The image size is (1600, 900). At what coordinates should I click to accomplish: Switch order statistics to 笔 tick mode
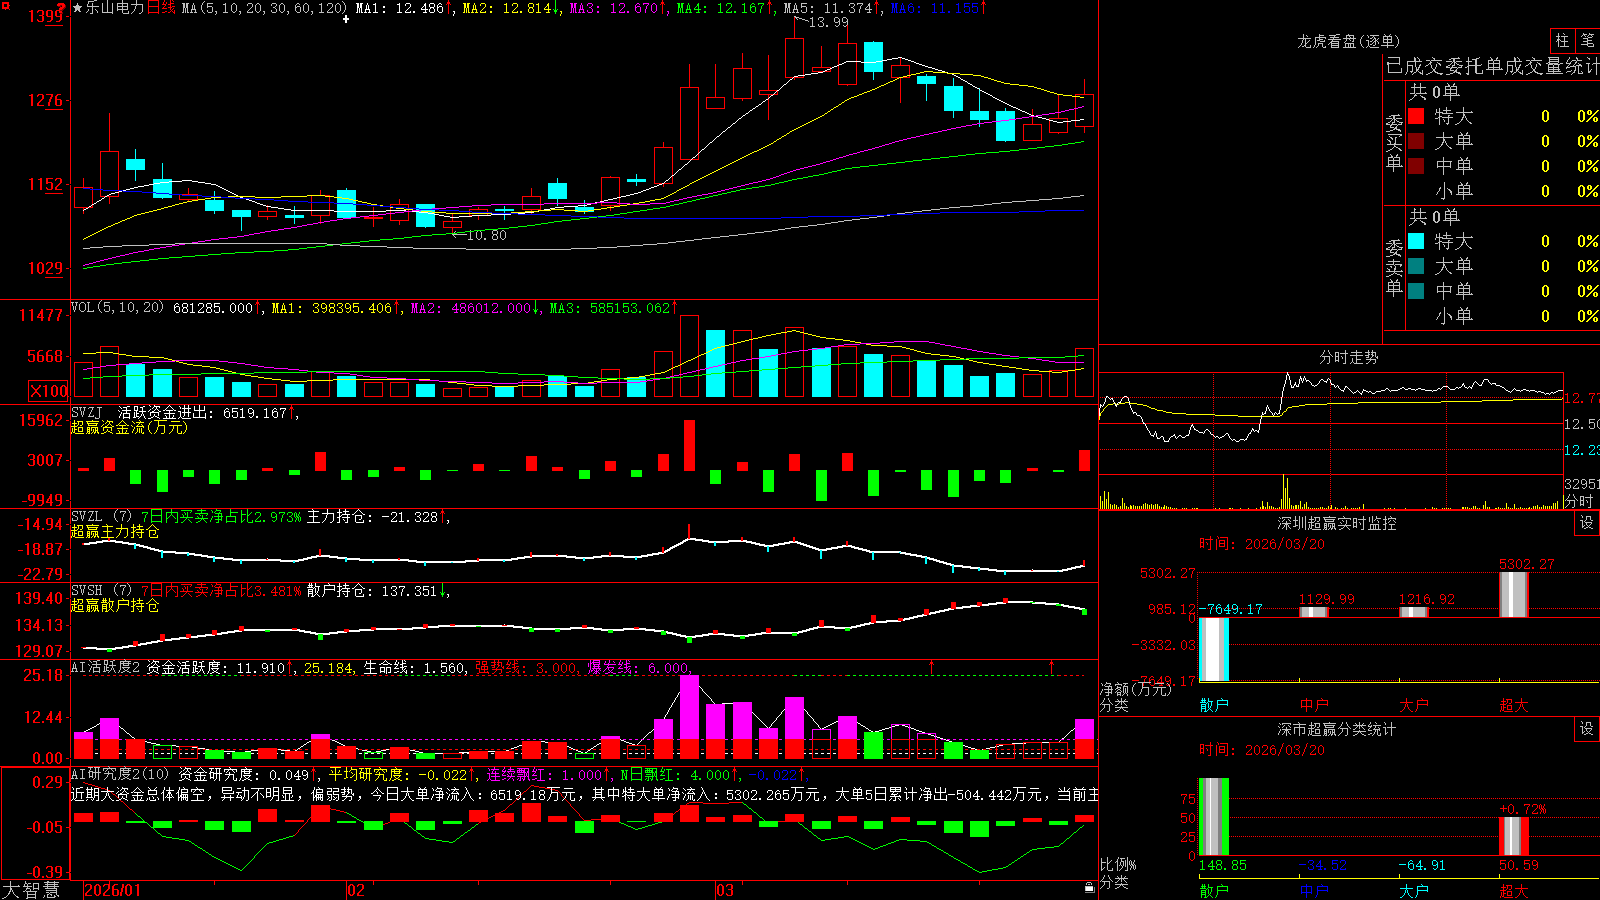(x=1588, y=41)
